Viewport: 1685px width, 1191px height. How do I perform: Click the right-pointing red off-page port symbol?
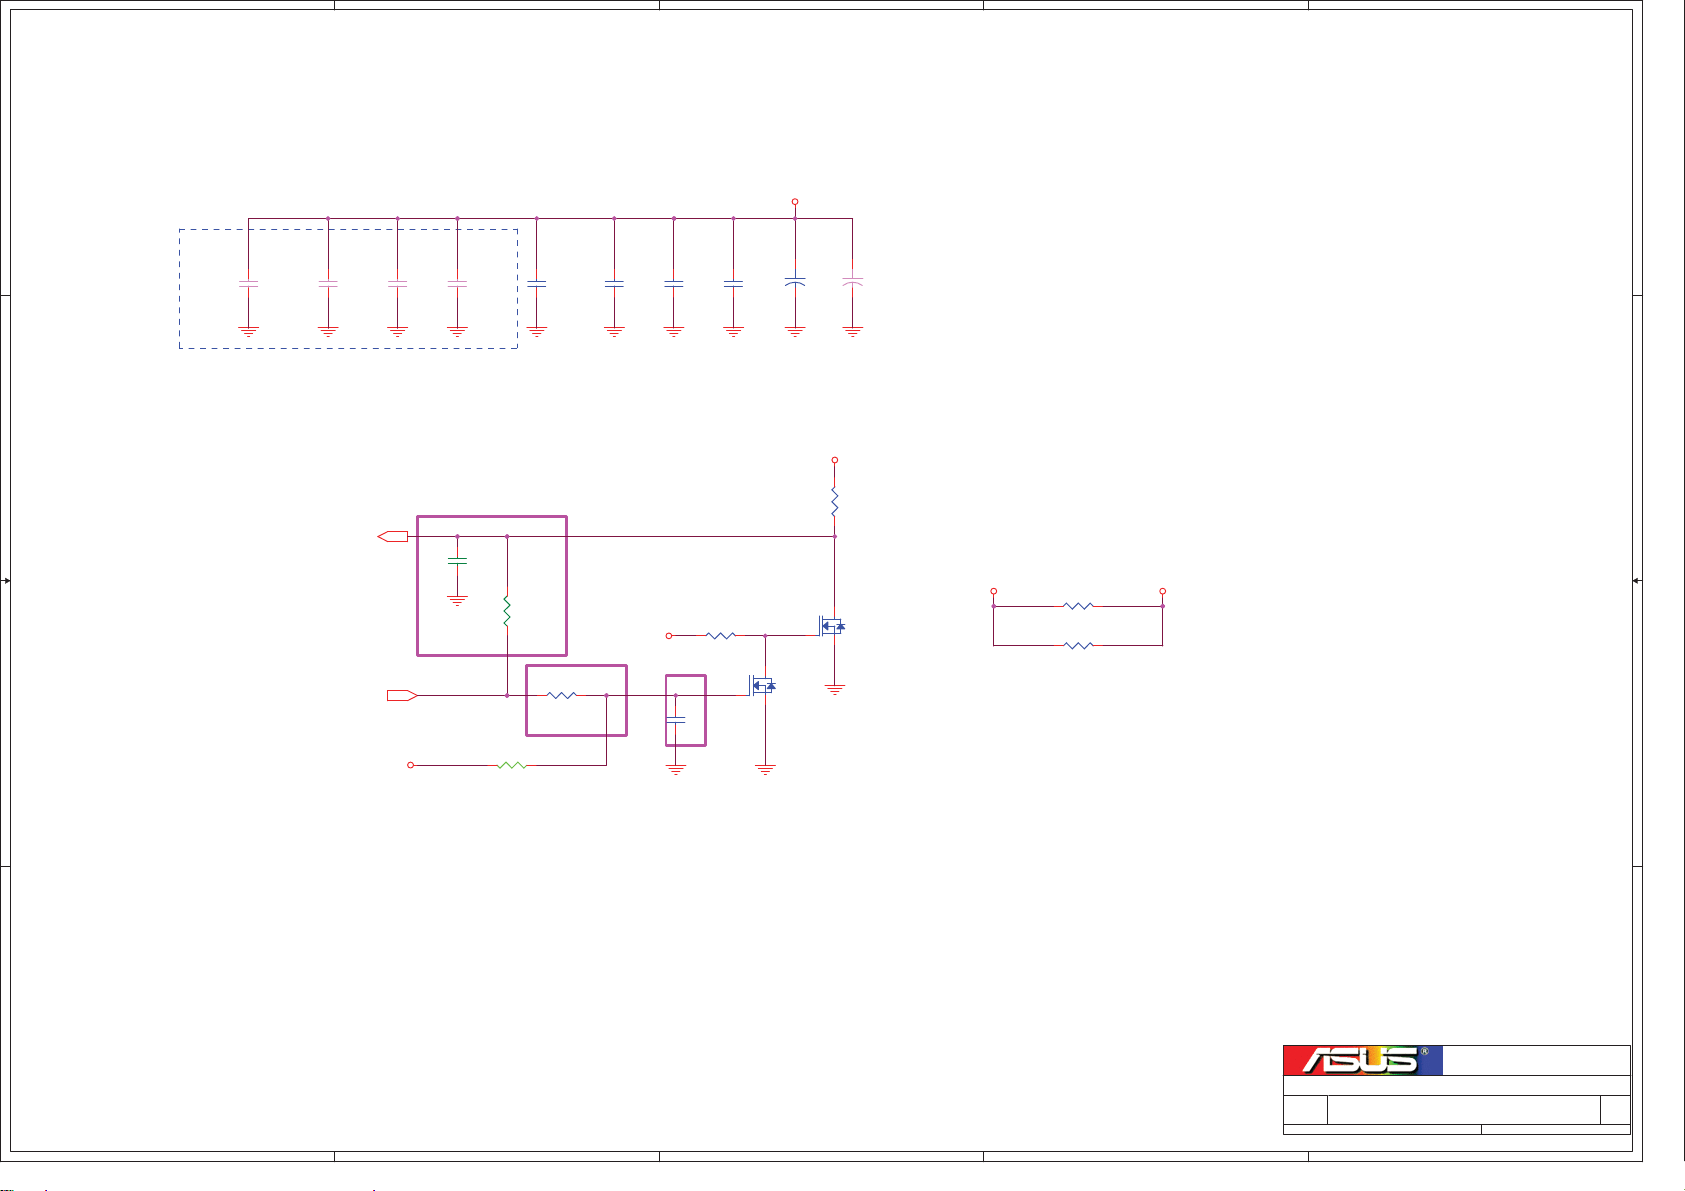tap(403, 695)
